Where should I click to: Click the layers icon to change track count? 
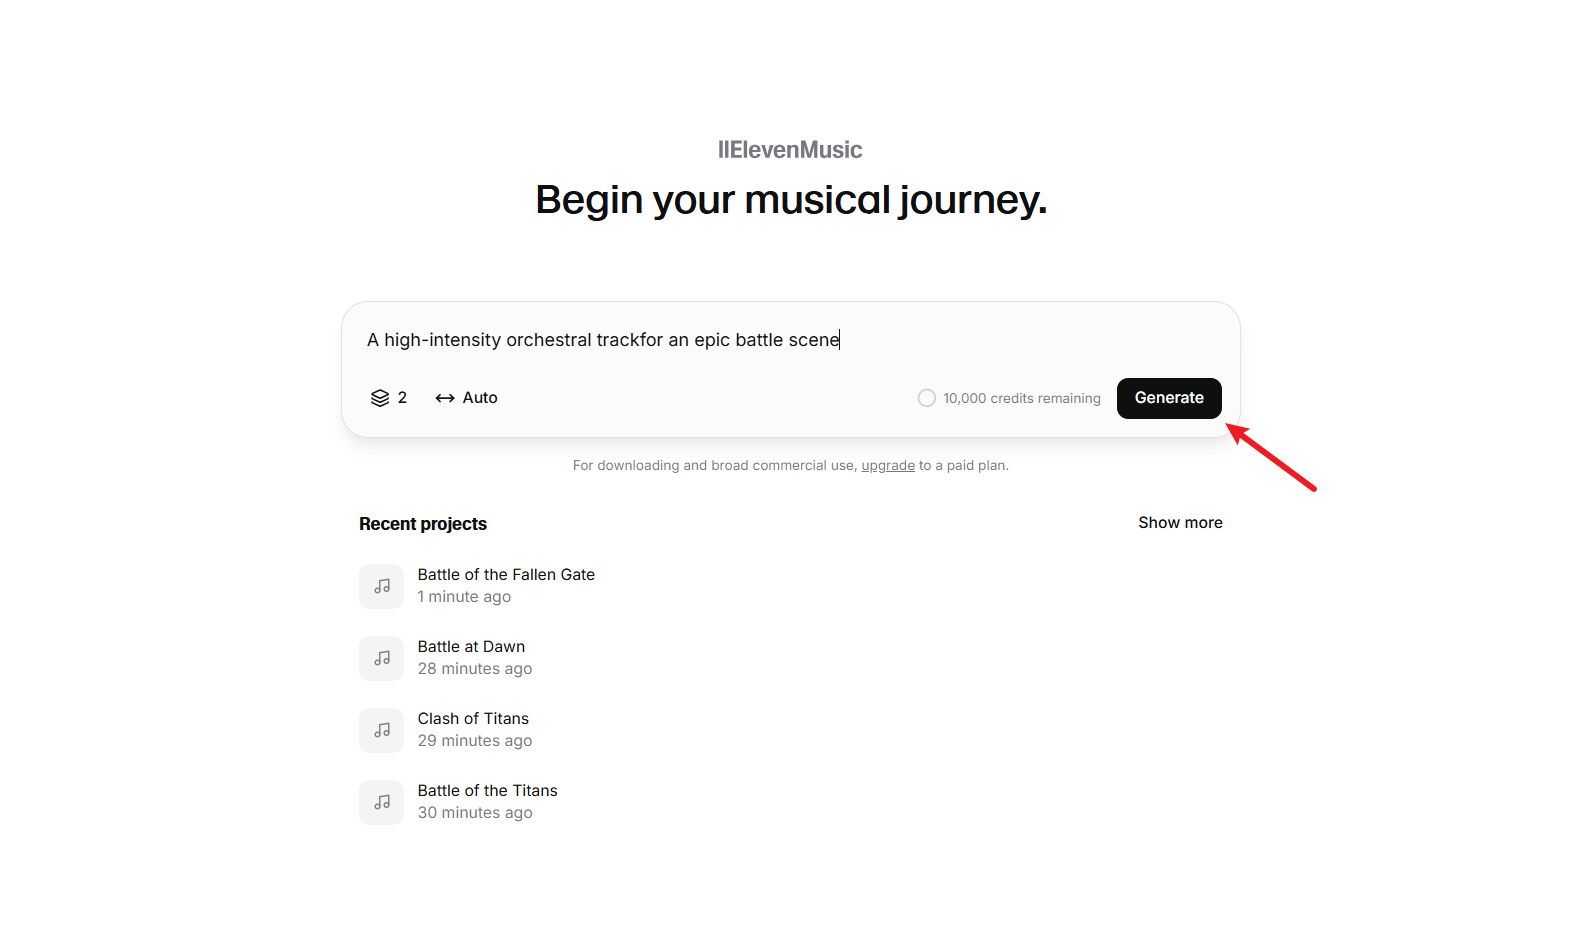(x=378, y=397)
